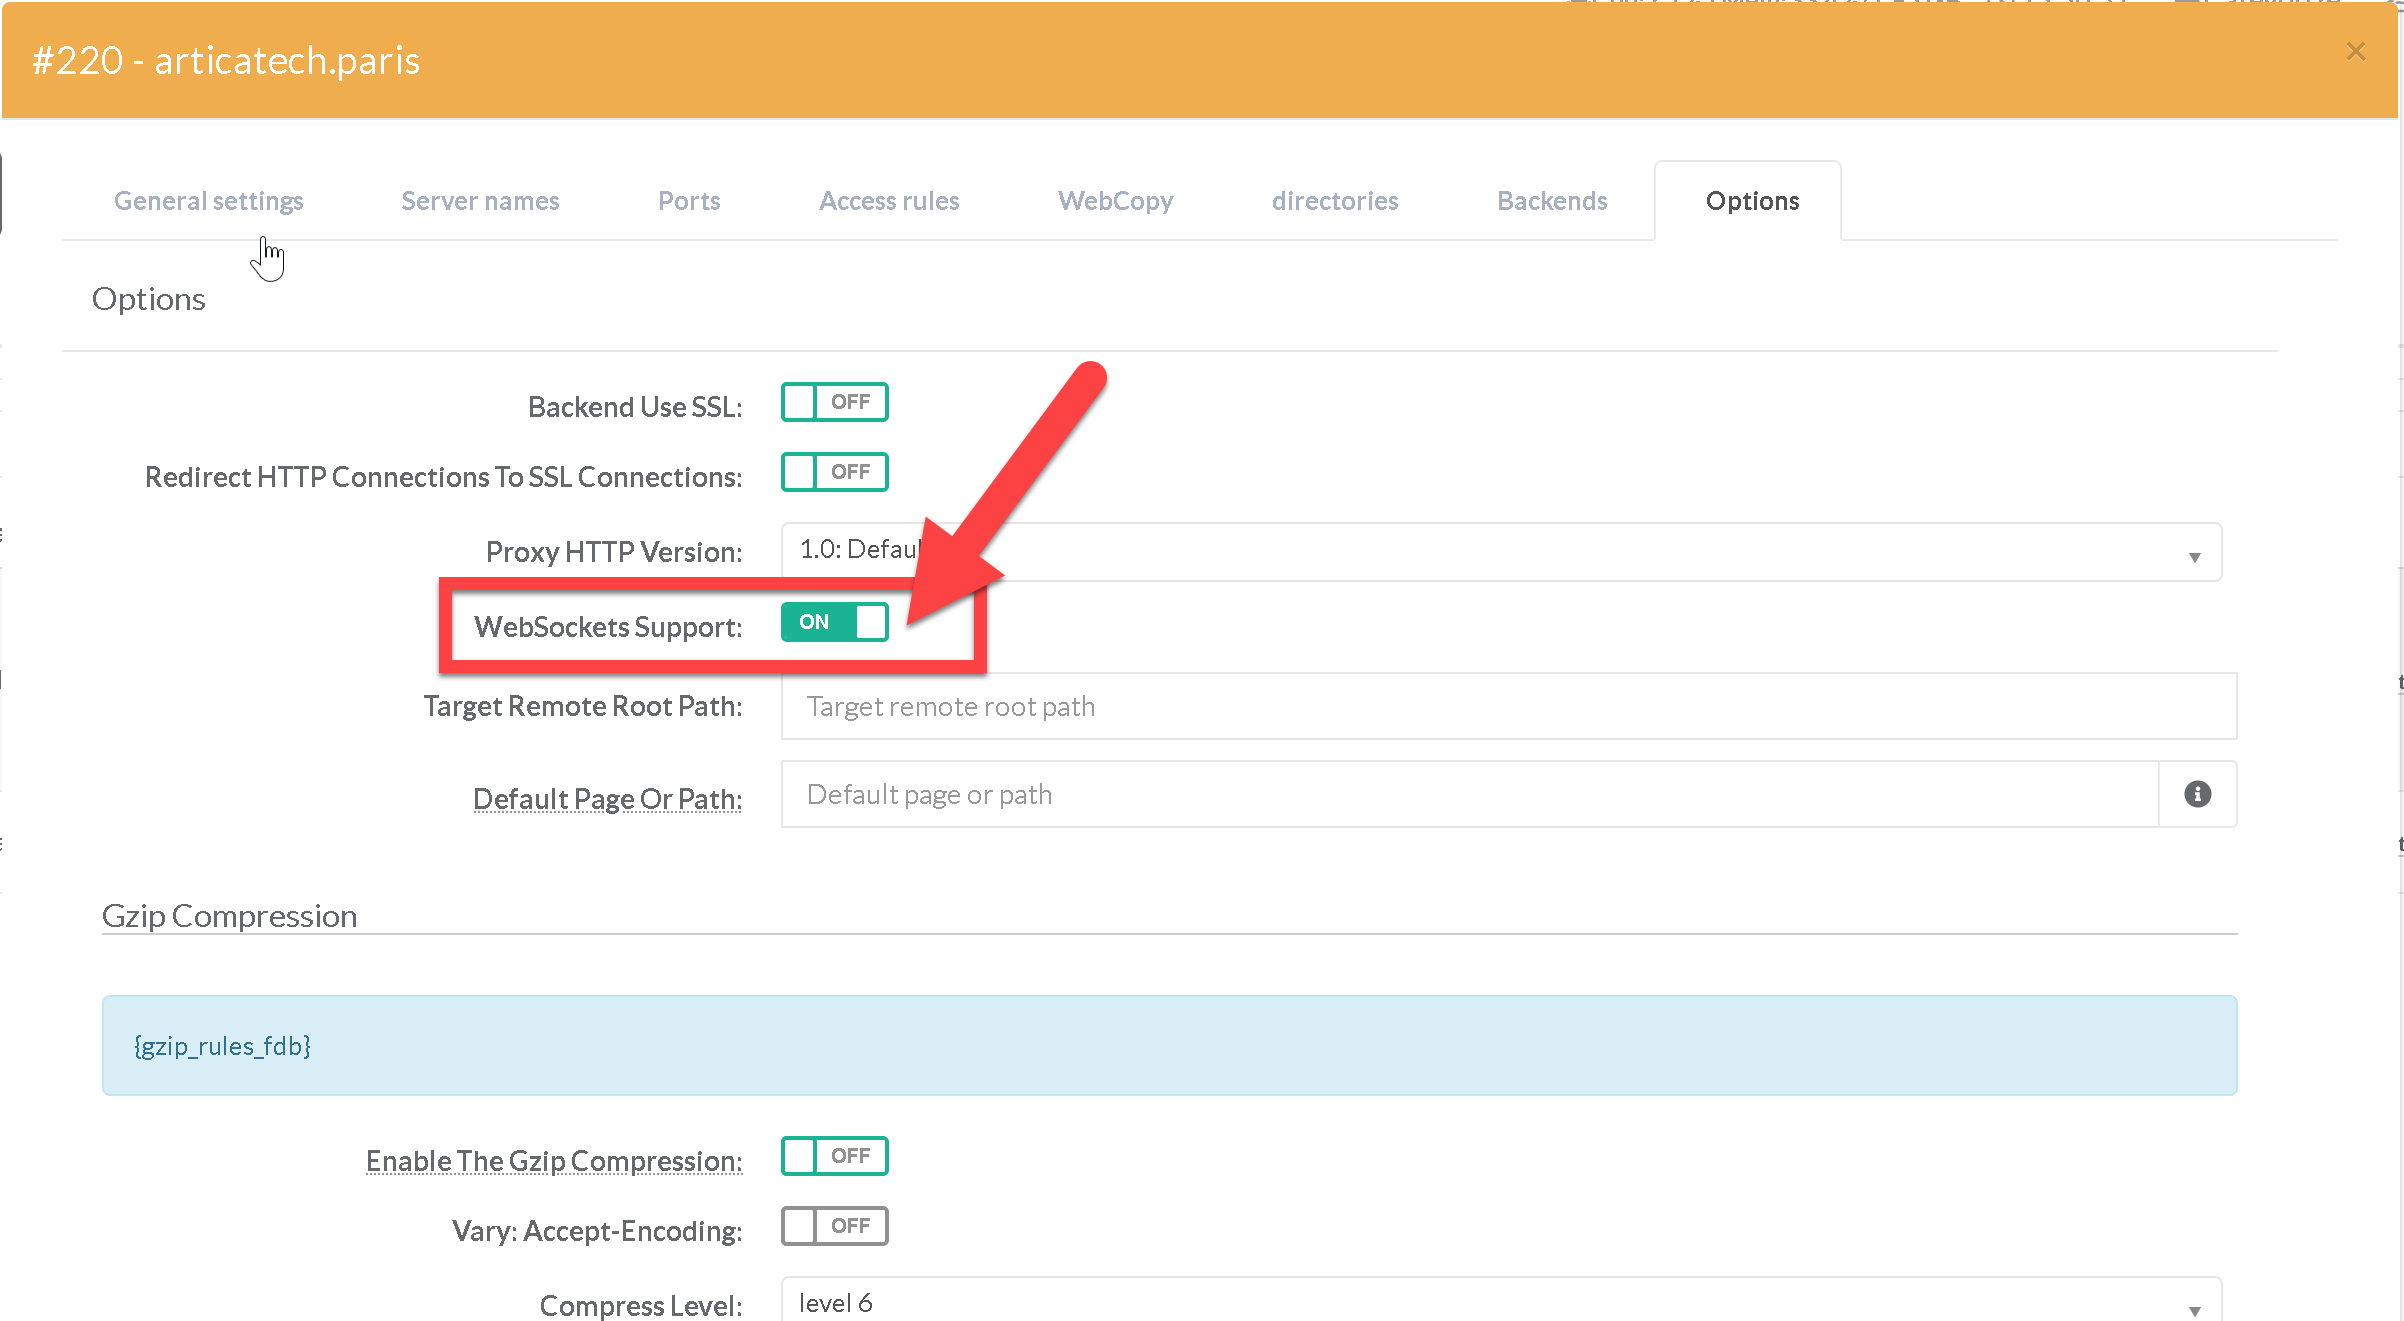
Task: Select the WebCopy tab
Action: (1115, 201)
